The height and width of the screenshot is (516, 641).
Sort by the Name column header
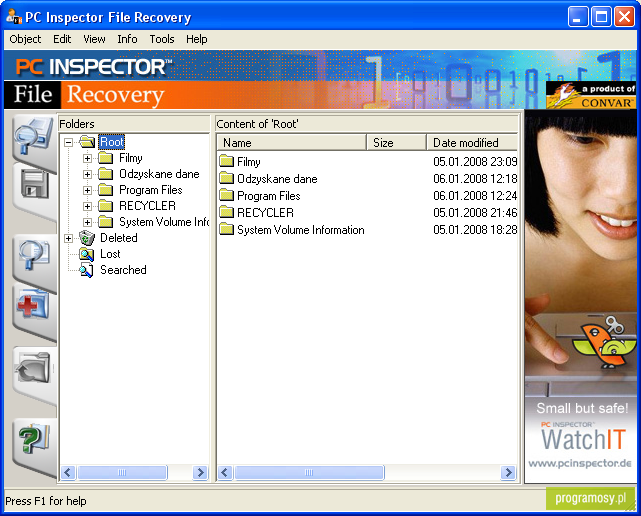pyautogui.click(x=291, y=143)
